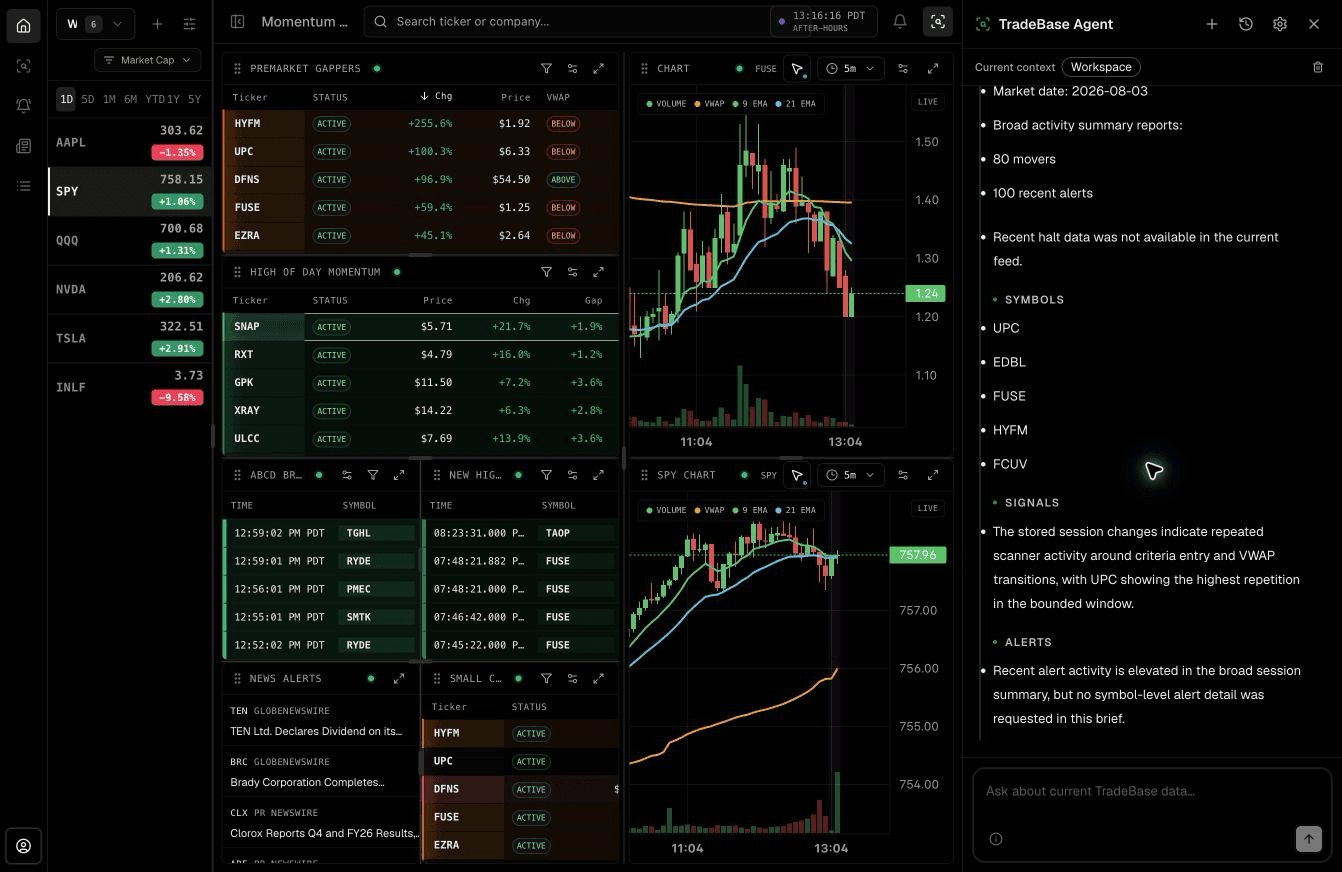Expand the FUSE CHART panel
1342x872 pixels.
point(933,68)
